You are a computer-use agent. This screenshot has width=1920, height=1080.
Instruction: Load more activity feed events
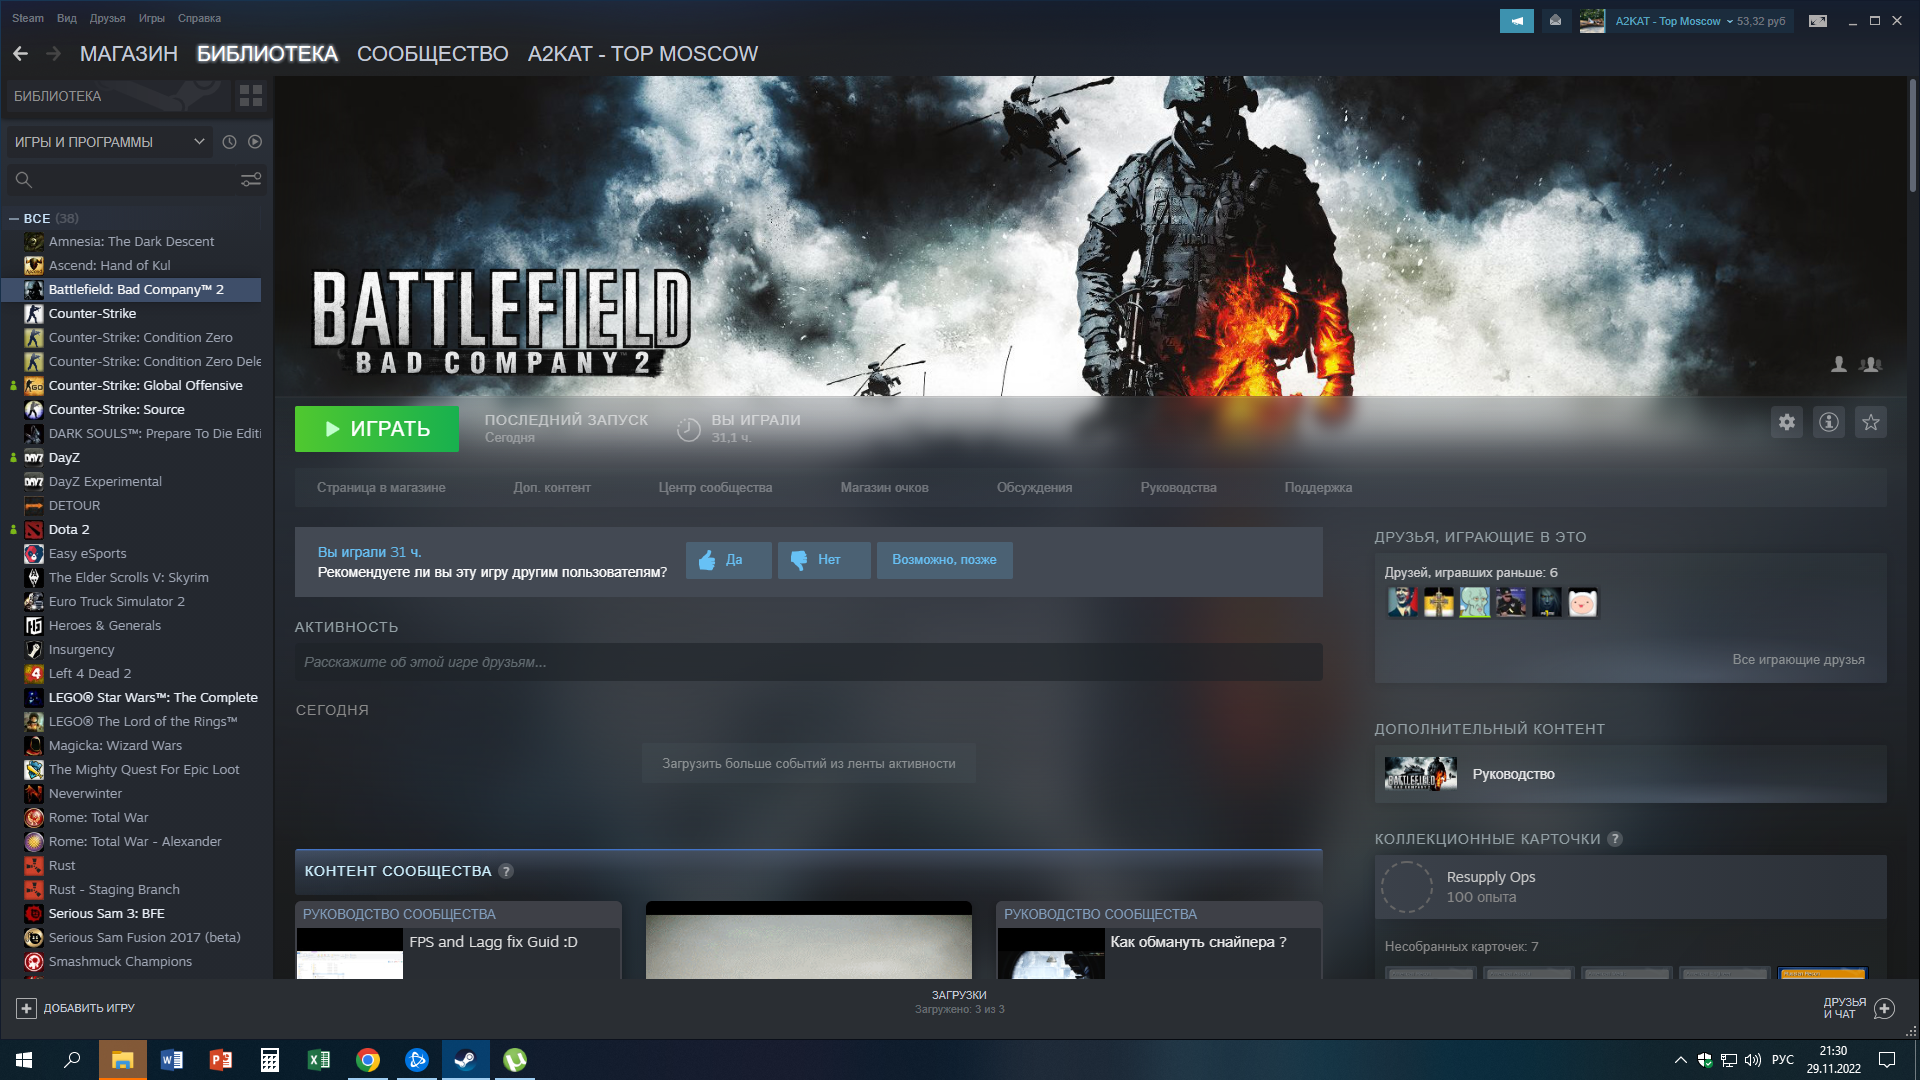(809, 763)
